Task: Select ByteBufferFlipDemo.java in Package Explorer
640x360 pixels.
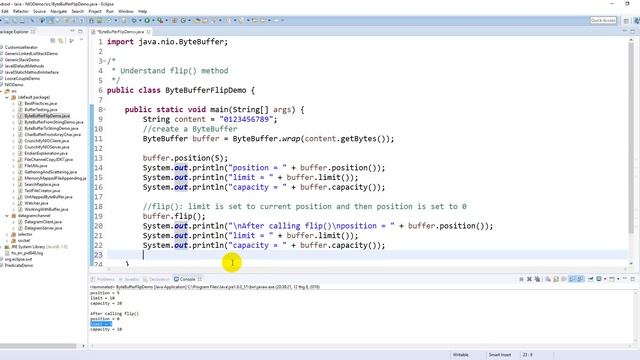Action: tap(47, 116)
